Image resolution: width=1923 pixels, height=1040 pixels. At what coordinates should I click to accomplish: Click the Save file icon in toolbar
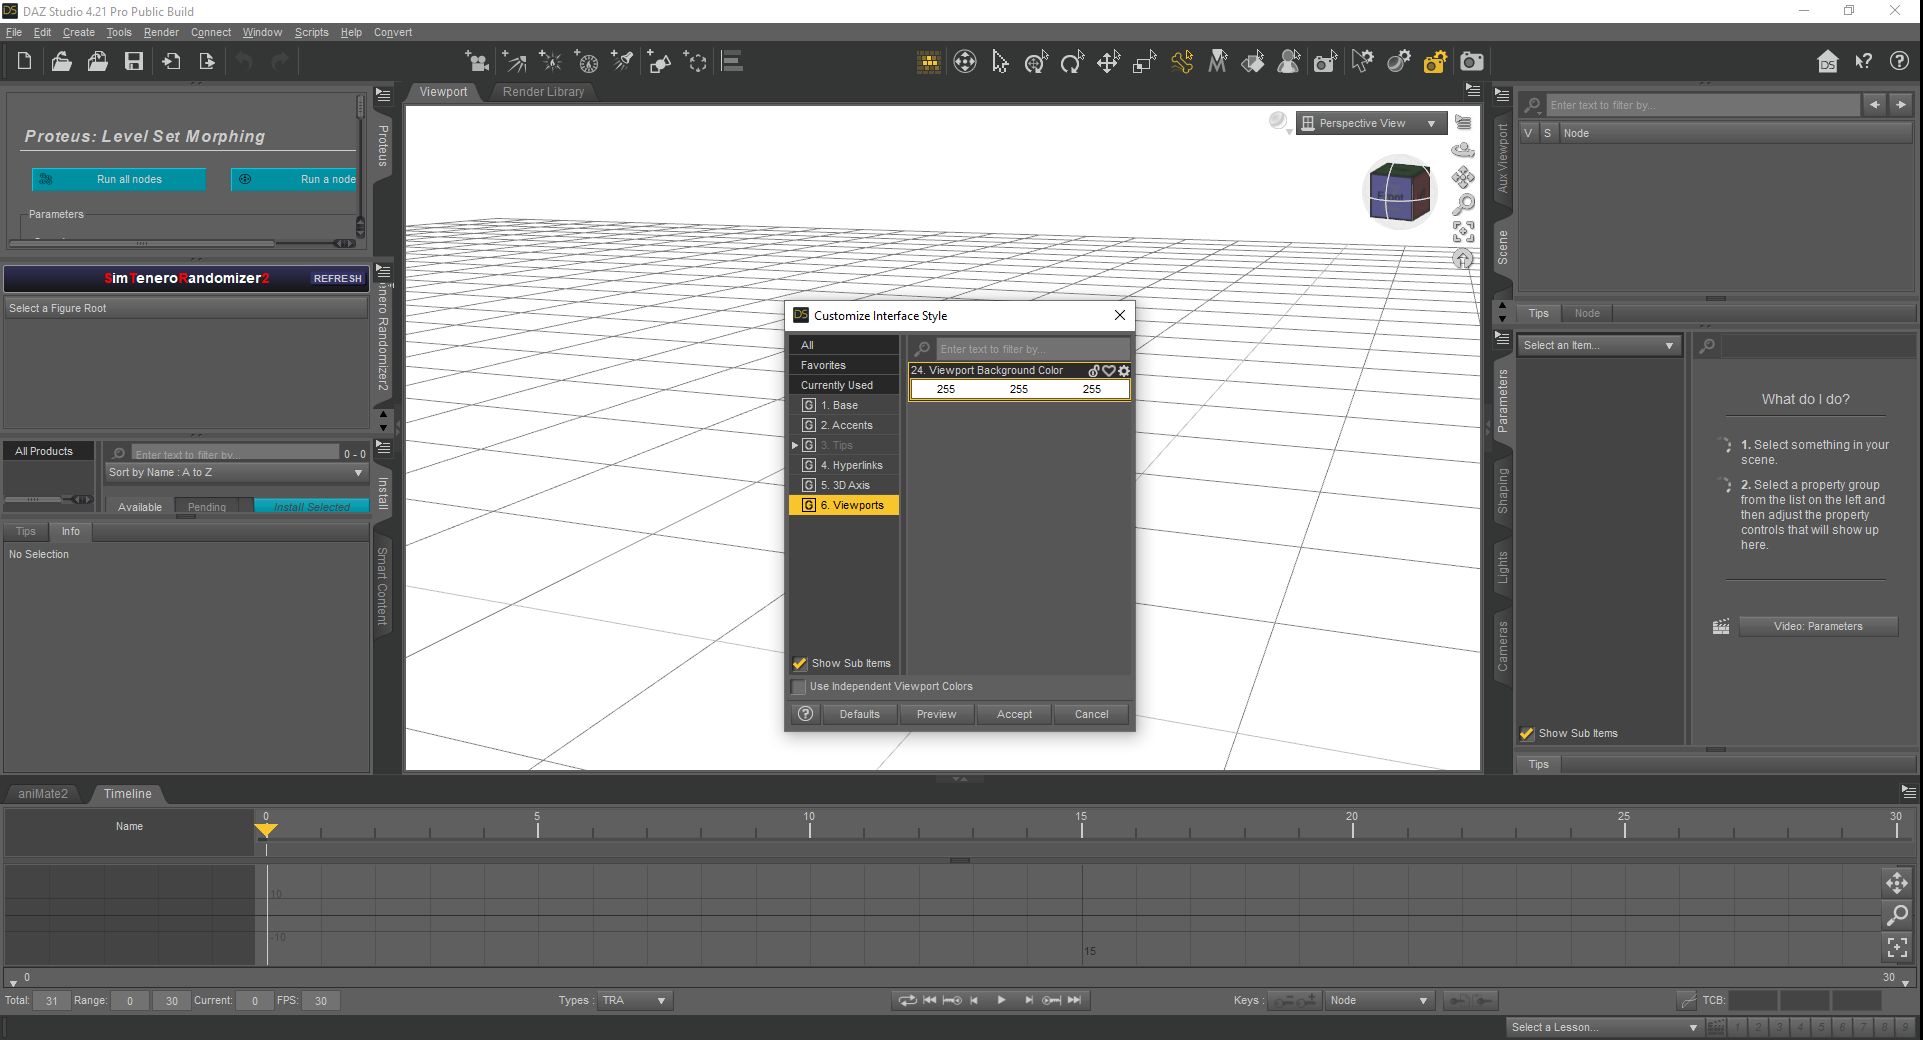(x=133, y=62)
